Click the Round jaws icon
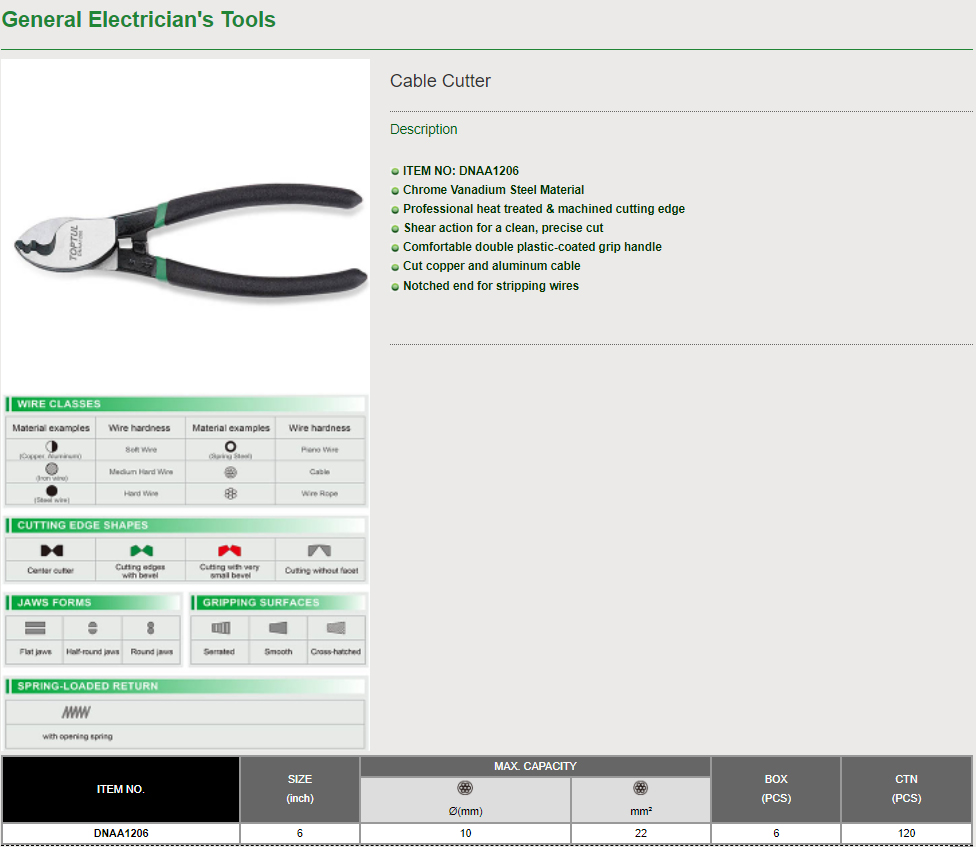976x847 pixels. coord(151,628)
